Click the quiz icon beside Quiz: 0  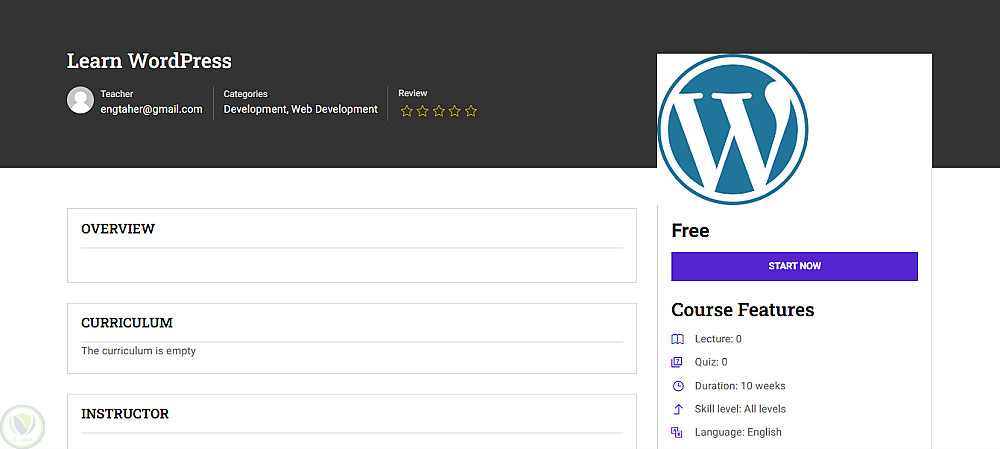[677, 362]
